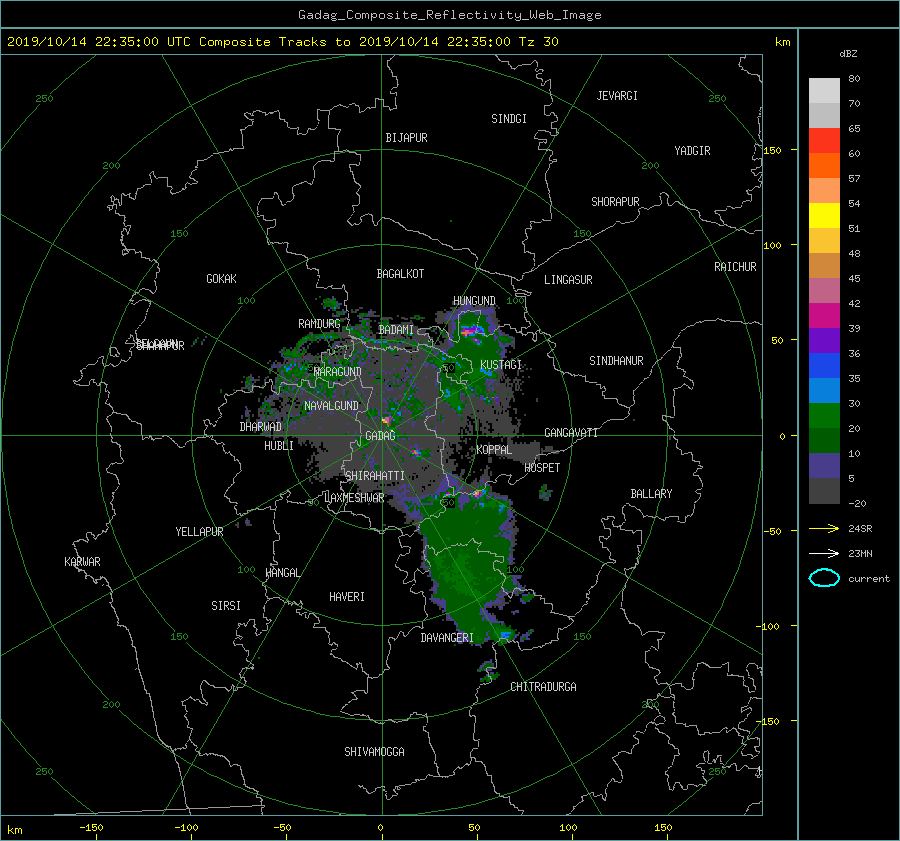The image size is (900, 841).
Task: Click the HAVERI city label
Action: tap(347, 597)
